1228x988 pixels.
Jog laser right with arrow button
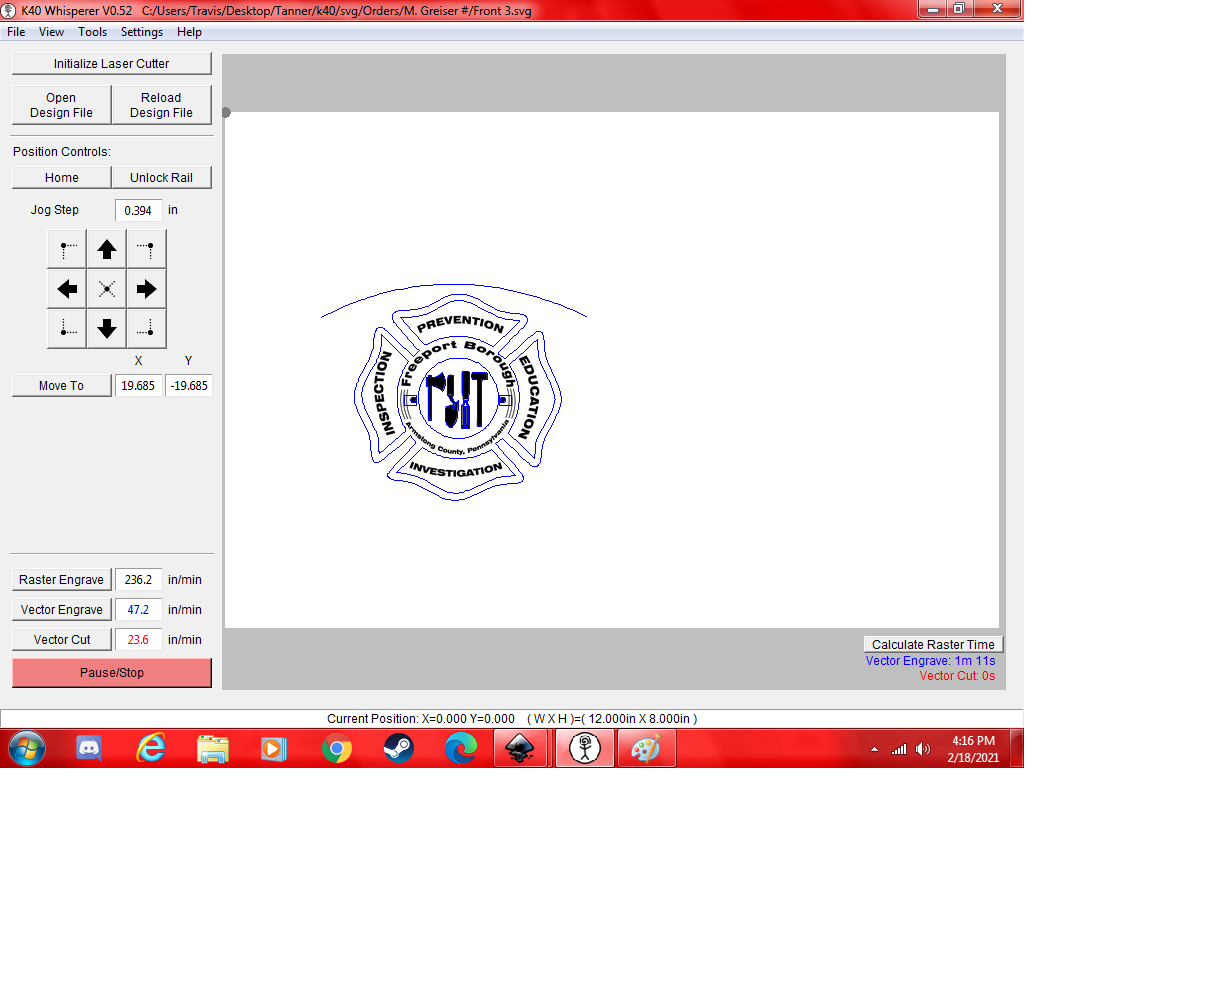(x=146, y=289)
